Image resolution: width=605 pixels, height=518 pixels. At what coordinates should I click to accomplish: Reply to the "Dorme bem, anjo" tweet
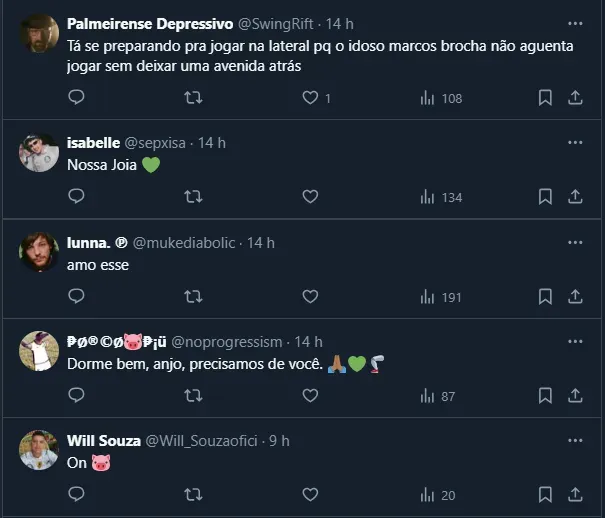coord(76,396)
